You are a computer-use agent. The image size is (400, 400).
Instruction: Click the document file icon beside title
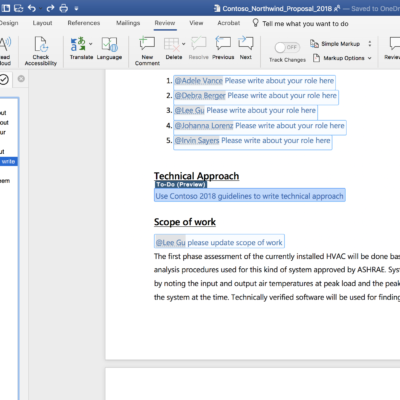[x=217, y=9]
